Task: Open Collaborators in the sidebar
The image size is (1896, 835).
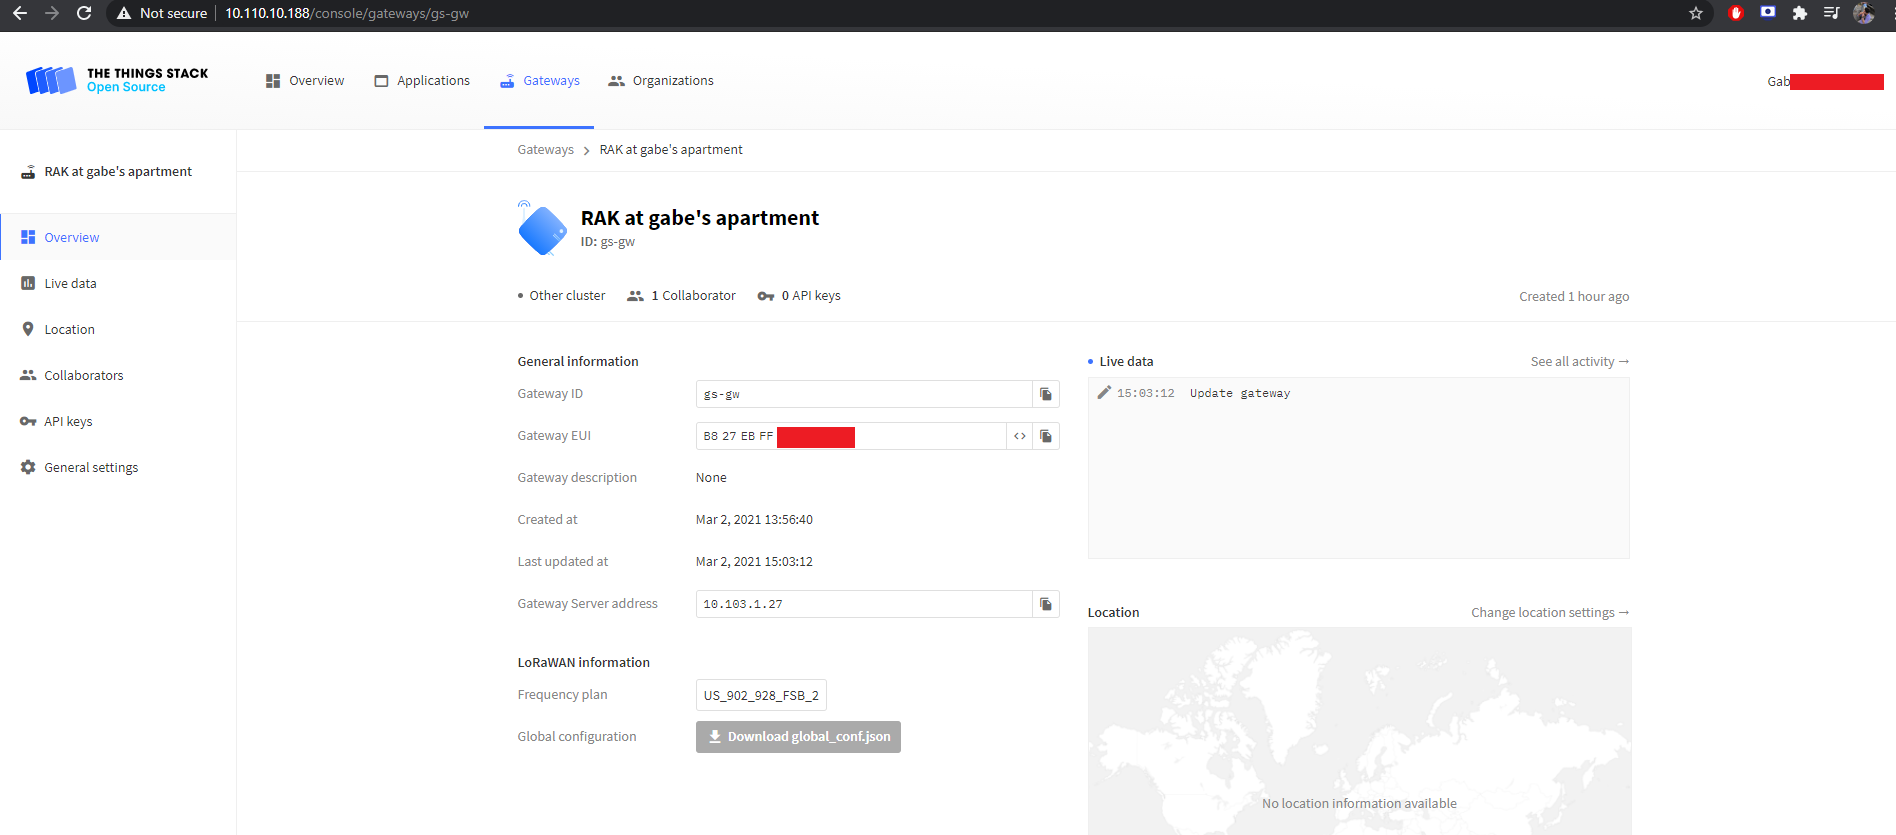Action: click(x=118, y=375)
